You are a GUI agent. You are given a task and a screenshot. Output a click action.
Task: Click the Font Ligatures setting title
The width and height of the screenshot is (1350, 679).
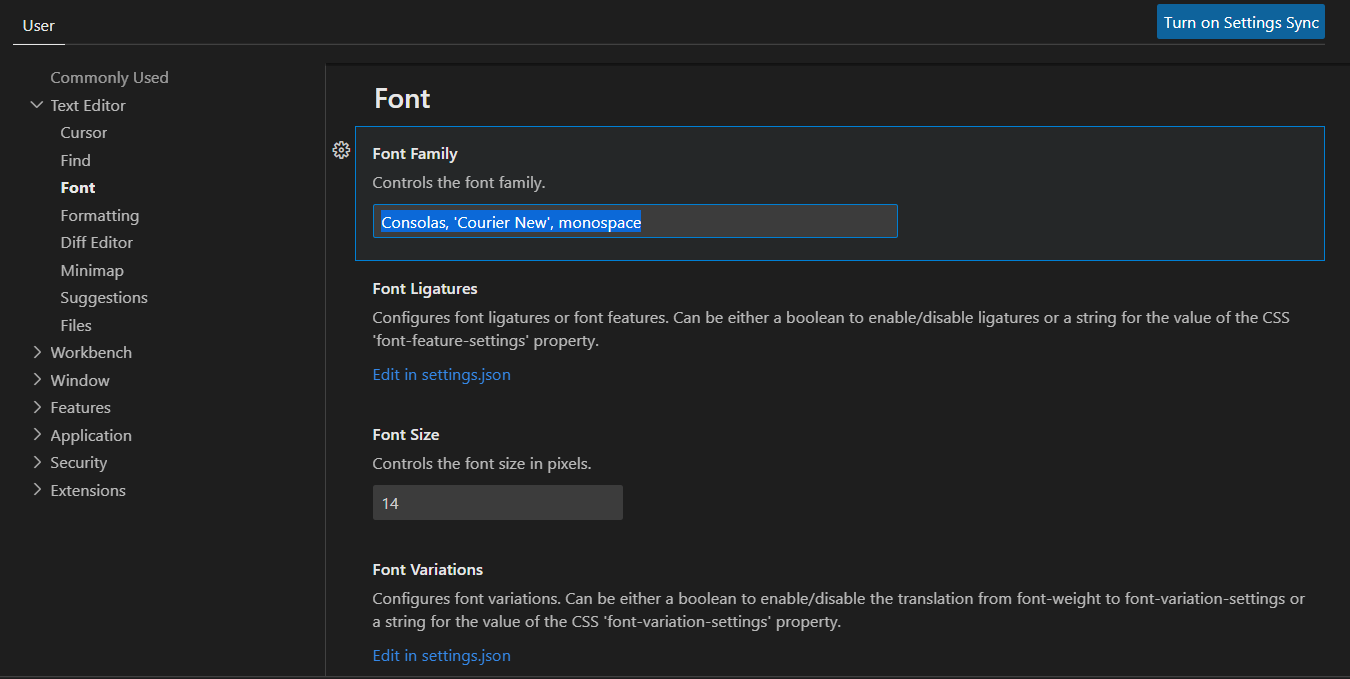coord(425,289)
